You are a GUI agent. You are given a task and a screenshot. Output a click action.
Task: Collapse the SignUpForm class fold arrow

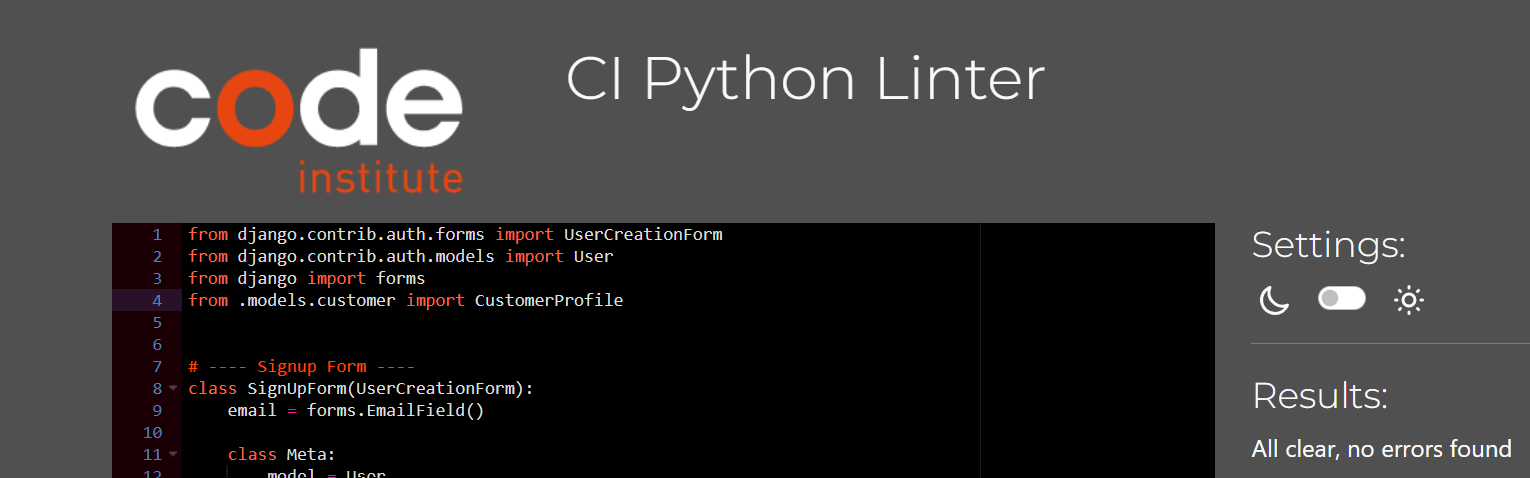pyautogui.click(x=173, y=388)
